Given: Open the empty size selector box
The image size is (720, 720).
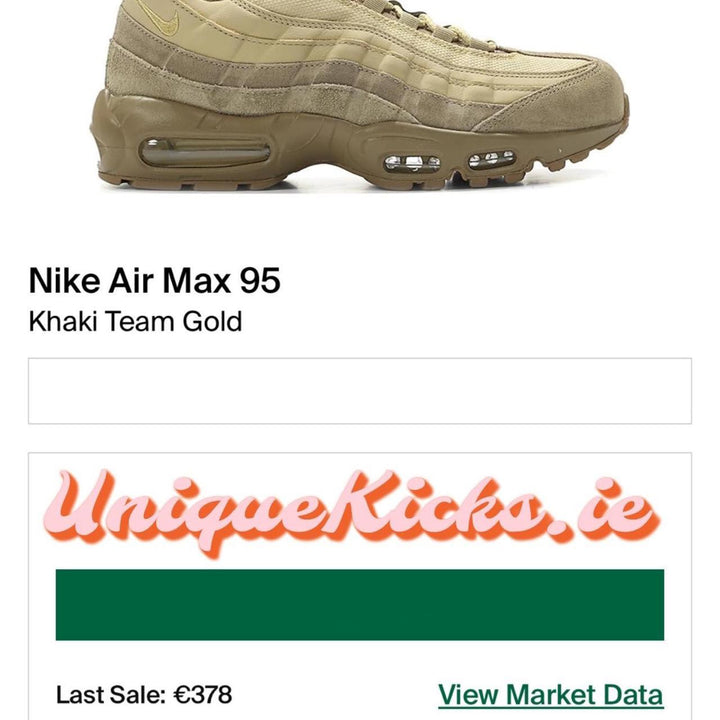Looking at the screenshot, I should point(360,391).
